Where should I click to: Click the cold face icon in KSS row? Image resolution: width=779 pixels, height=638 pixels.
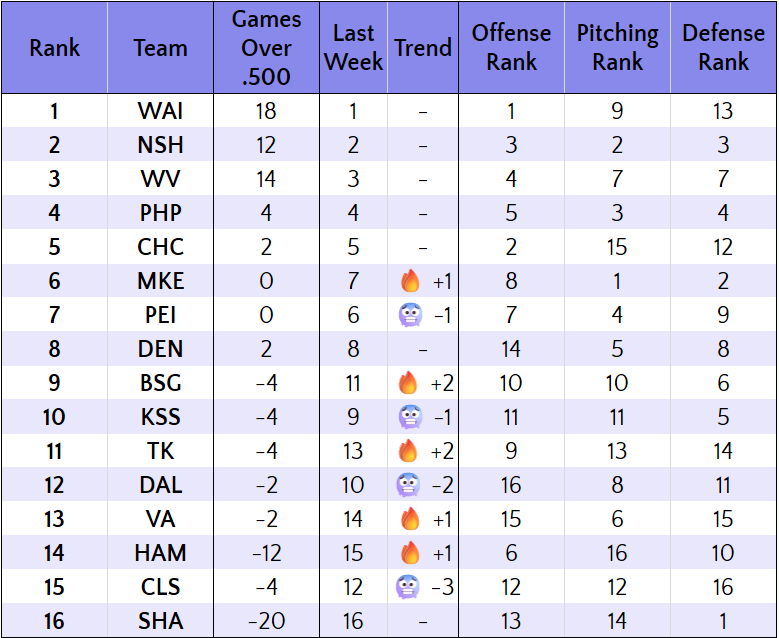[x=409, y=418]
